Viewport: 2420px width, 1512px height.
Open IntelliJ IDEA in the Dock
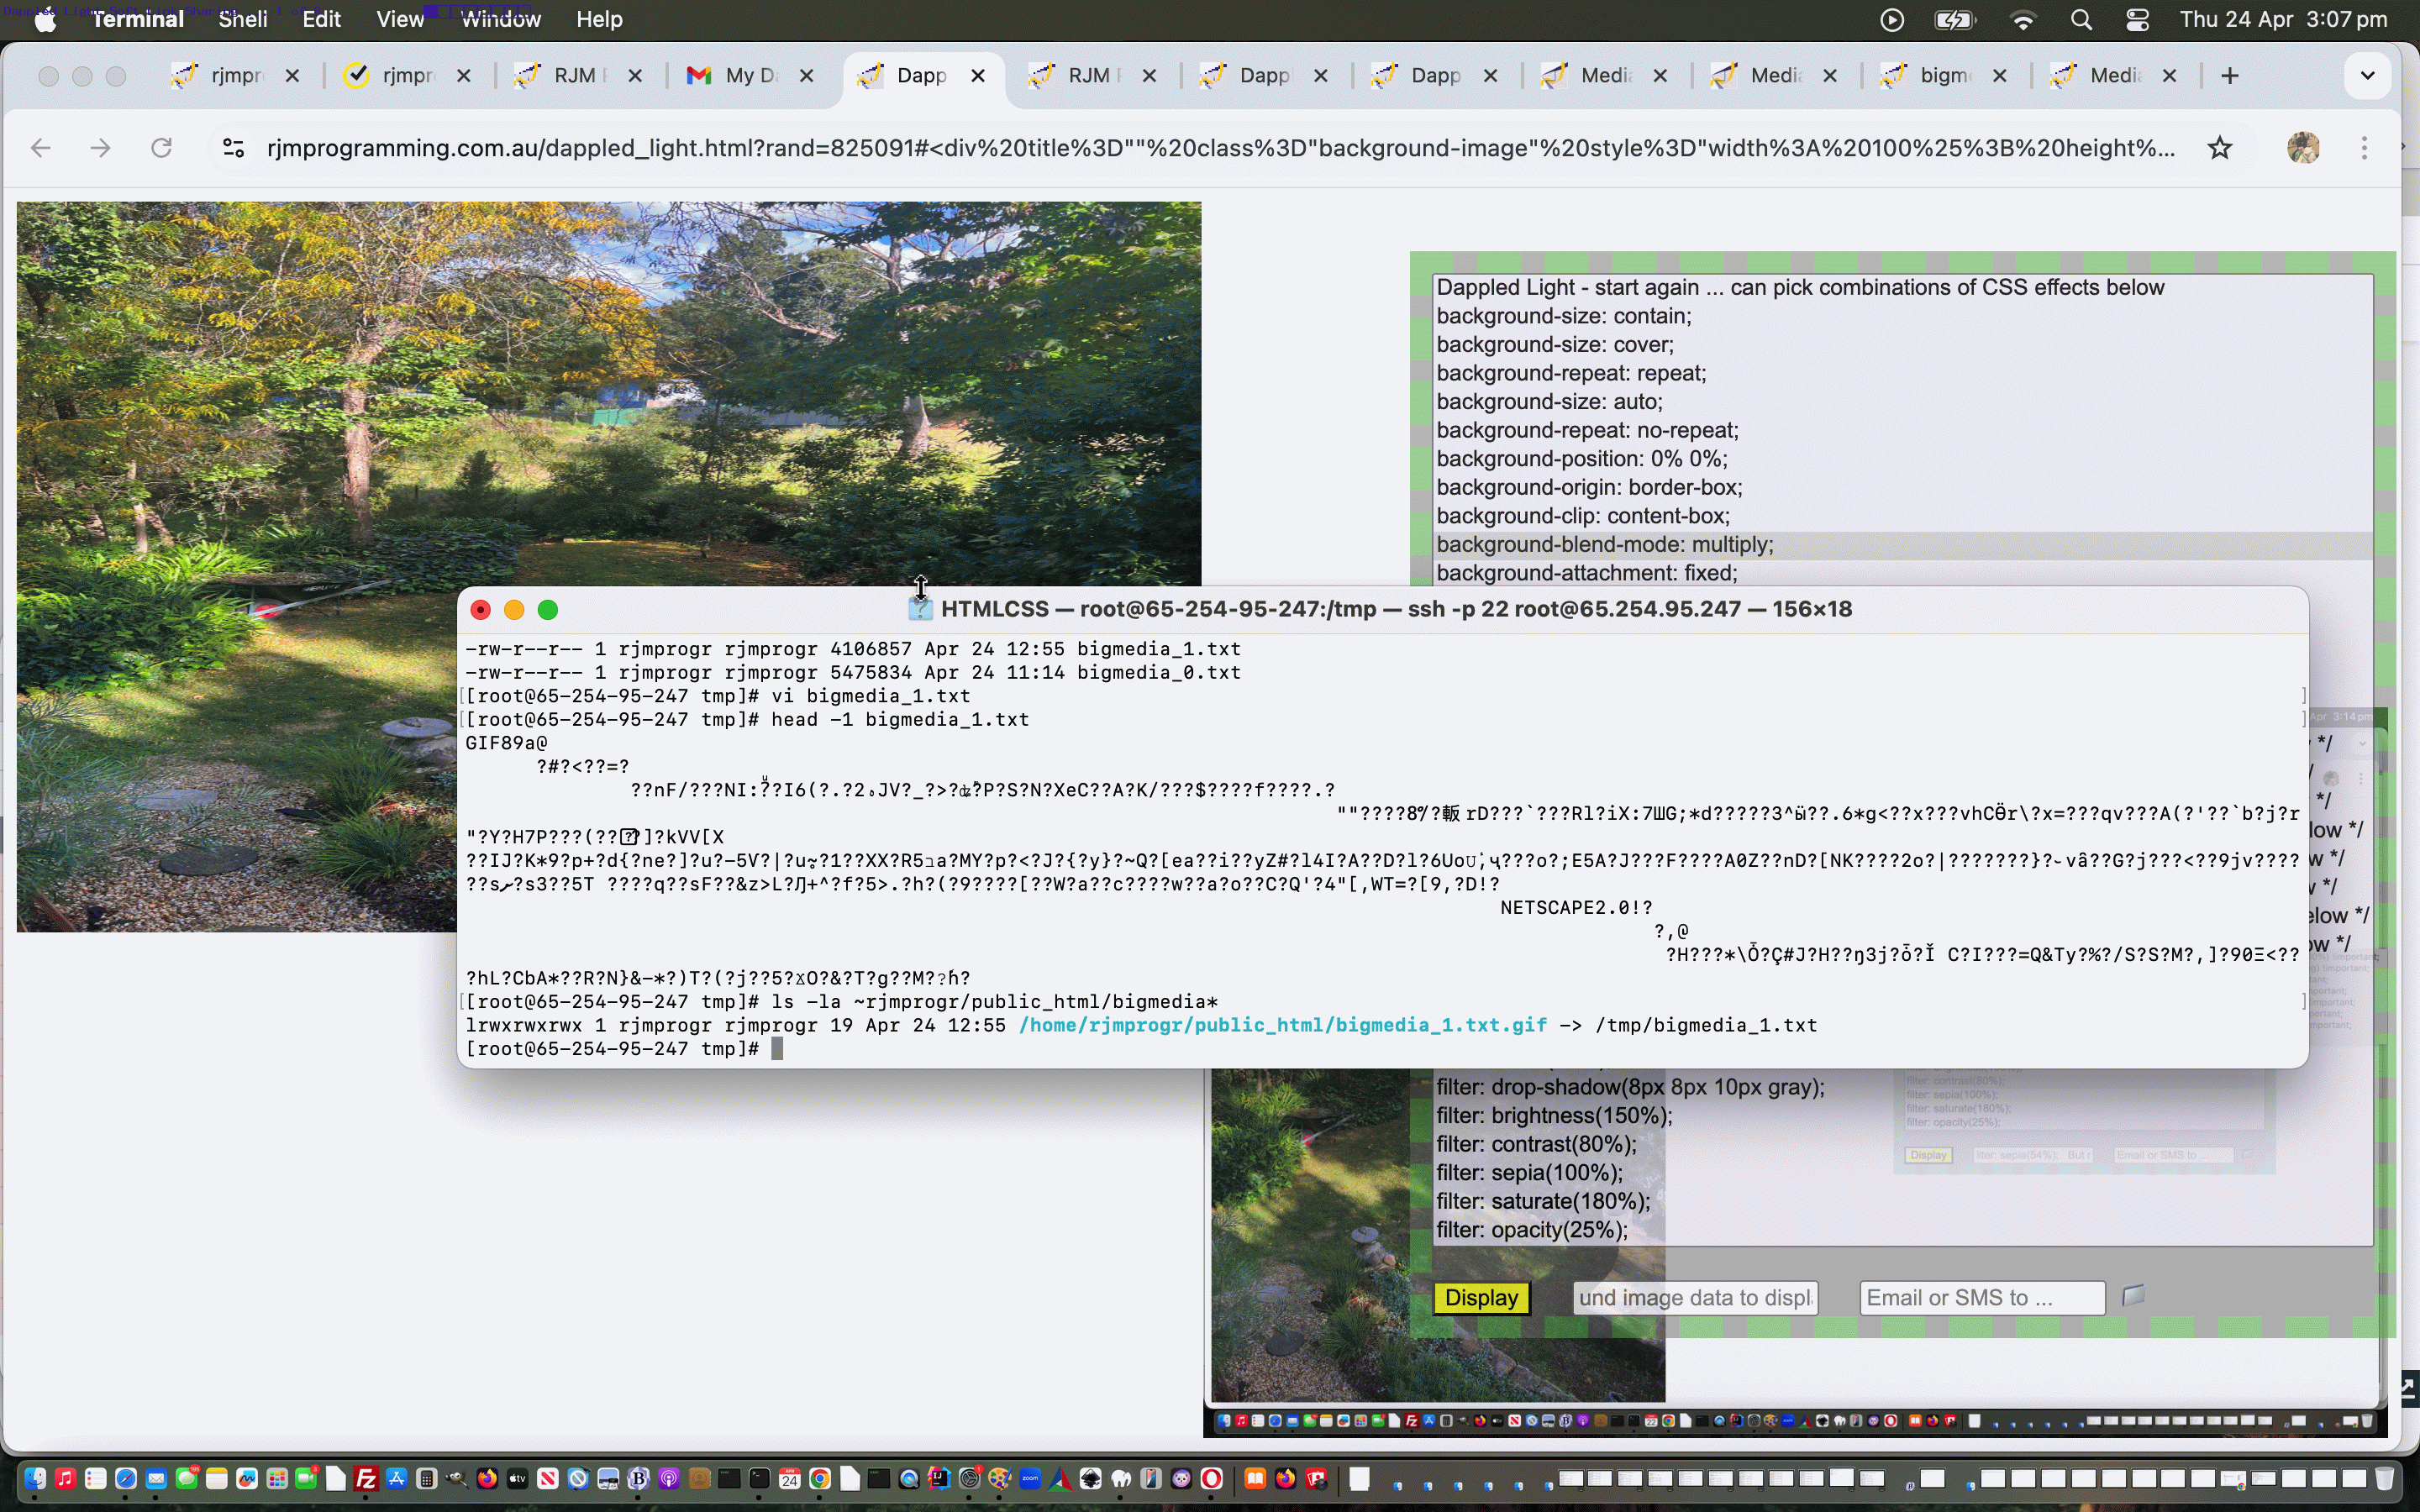point(939,1479)
